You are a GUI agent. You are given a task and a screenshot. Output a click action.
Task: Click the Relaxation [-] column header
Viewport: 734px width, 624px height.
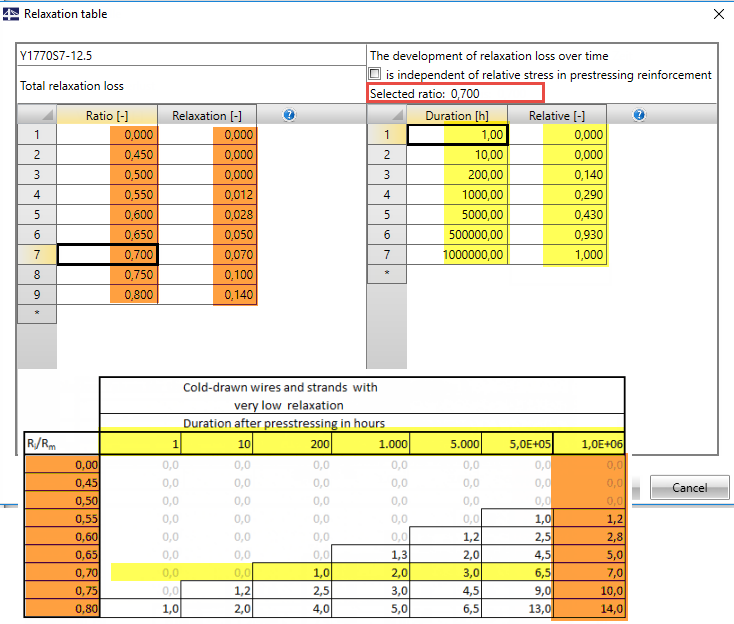click(207, 115)
